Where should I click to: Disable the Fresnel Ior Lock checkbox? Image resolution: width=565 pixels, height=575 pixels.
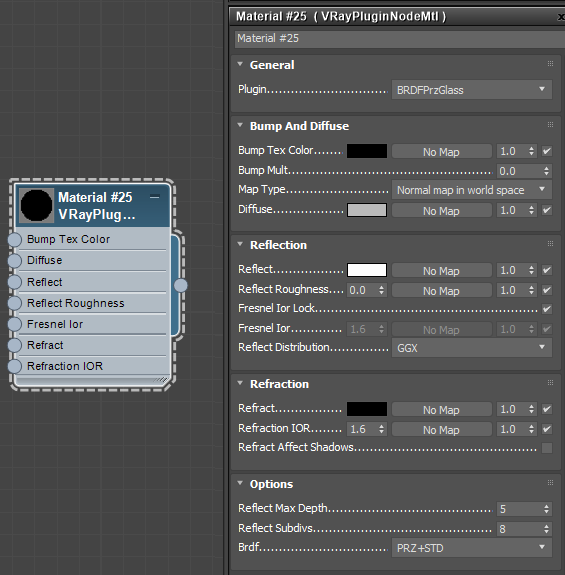pos(547,309)
